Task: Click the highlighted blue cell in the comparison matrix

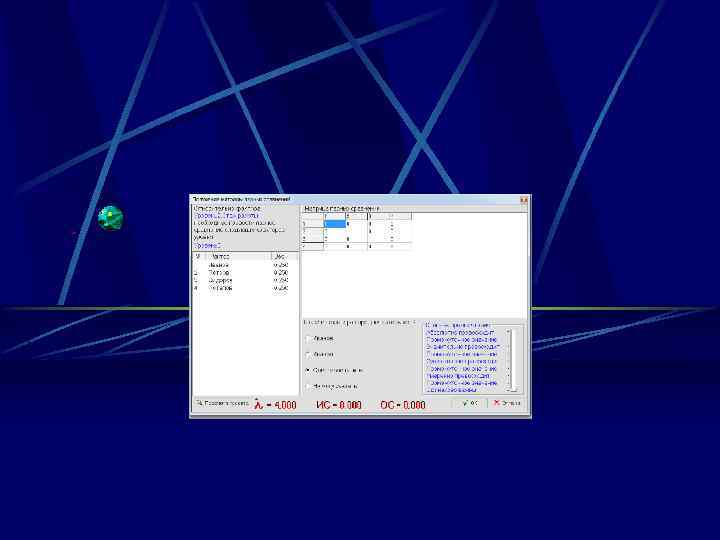Action: (x=335, y=224)
